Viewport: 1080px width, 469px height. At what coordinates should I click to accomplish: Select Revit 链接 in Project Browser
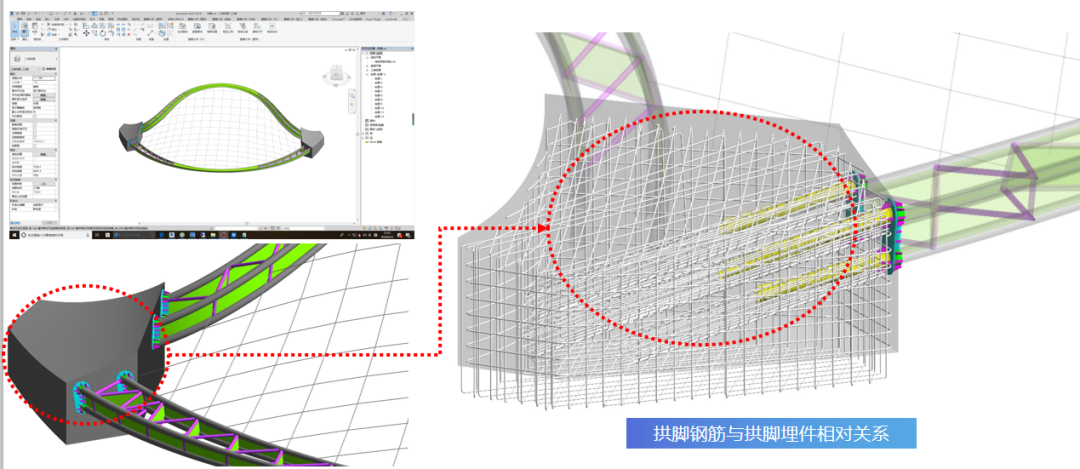(374, 142)
